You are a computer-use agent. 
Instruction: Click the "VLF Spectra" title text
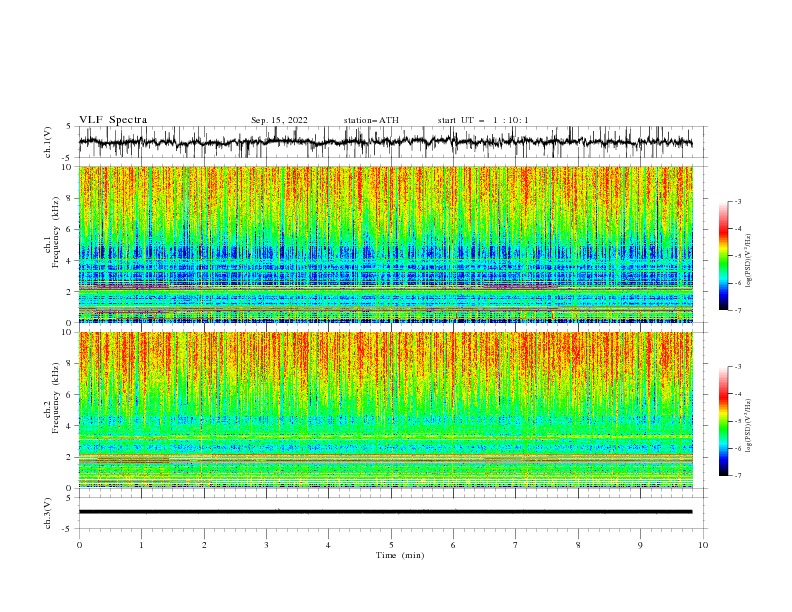[x=113, y=120]
